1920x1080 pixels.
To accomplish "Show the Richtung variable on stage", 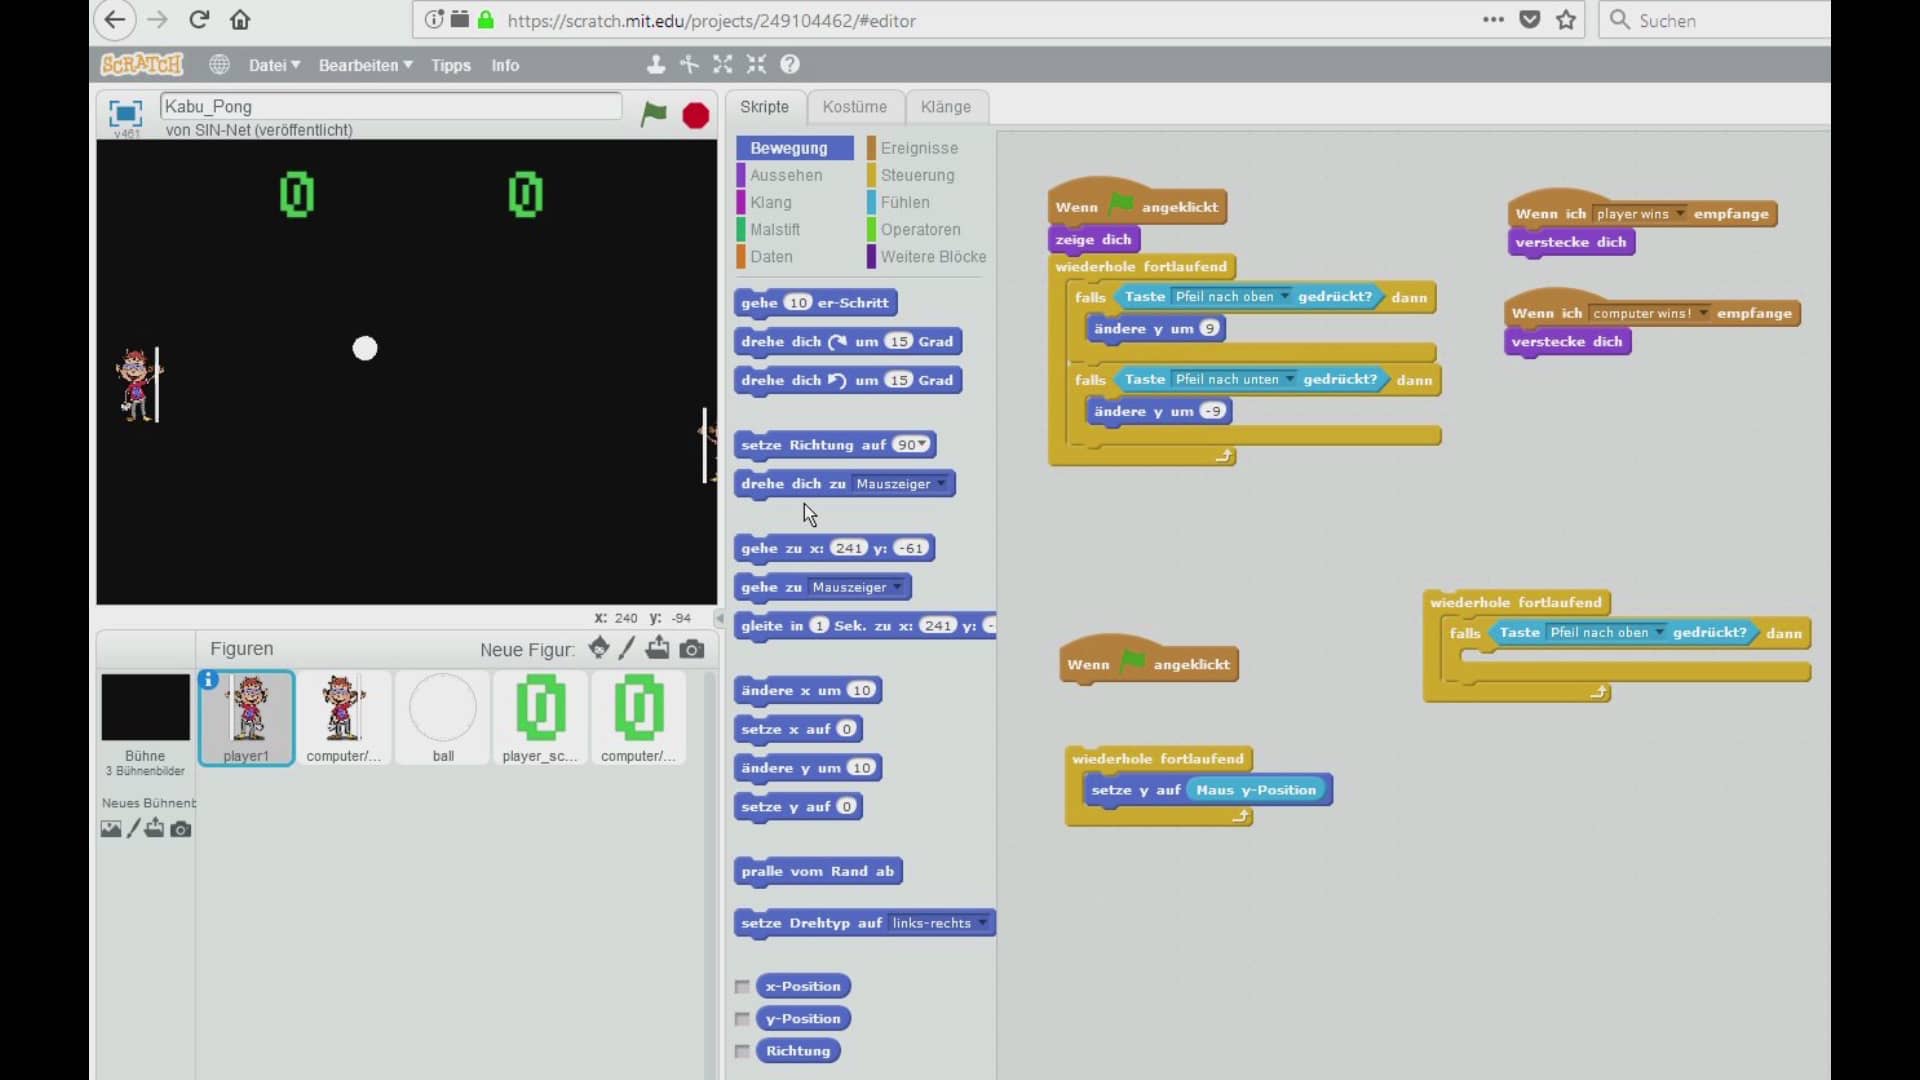I will tap(742, 1051).
